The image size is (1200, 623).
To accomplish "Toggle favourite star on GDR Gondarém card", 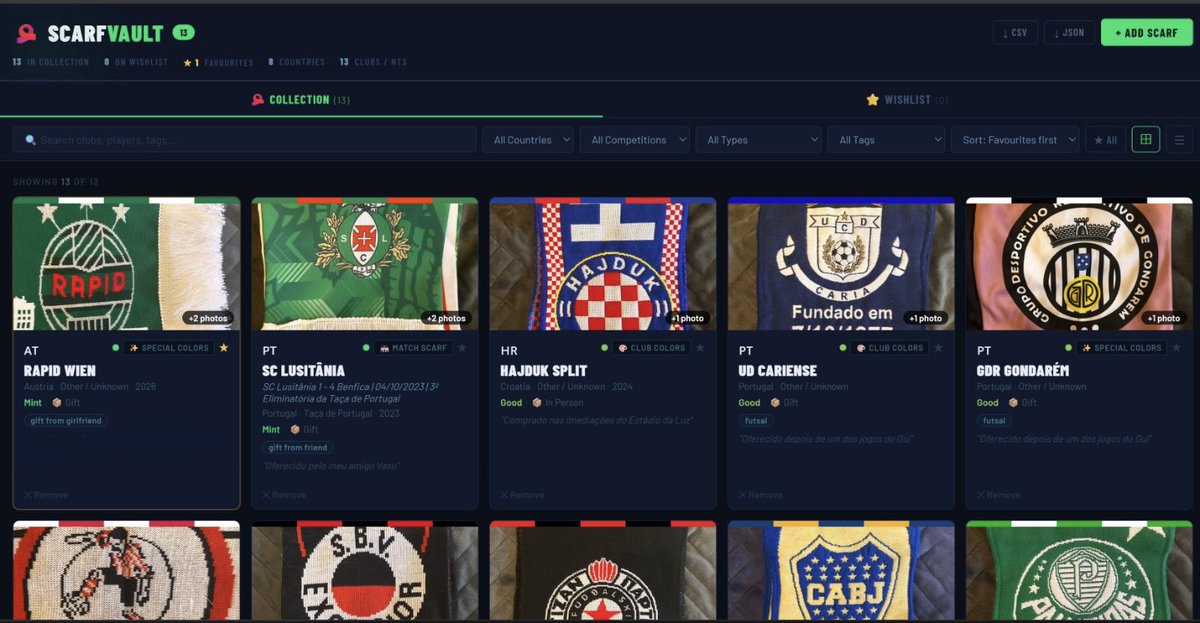I will tap(1176, 348).
